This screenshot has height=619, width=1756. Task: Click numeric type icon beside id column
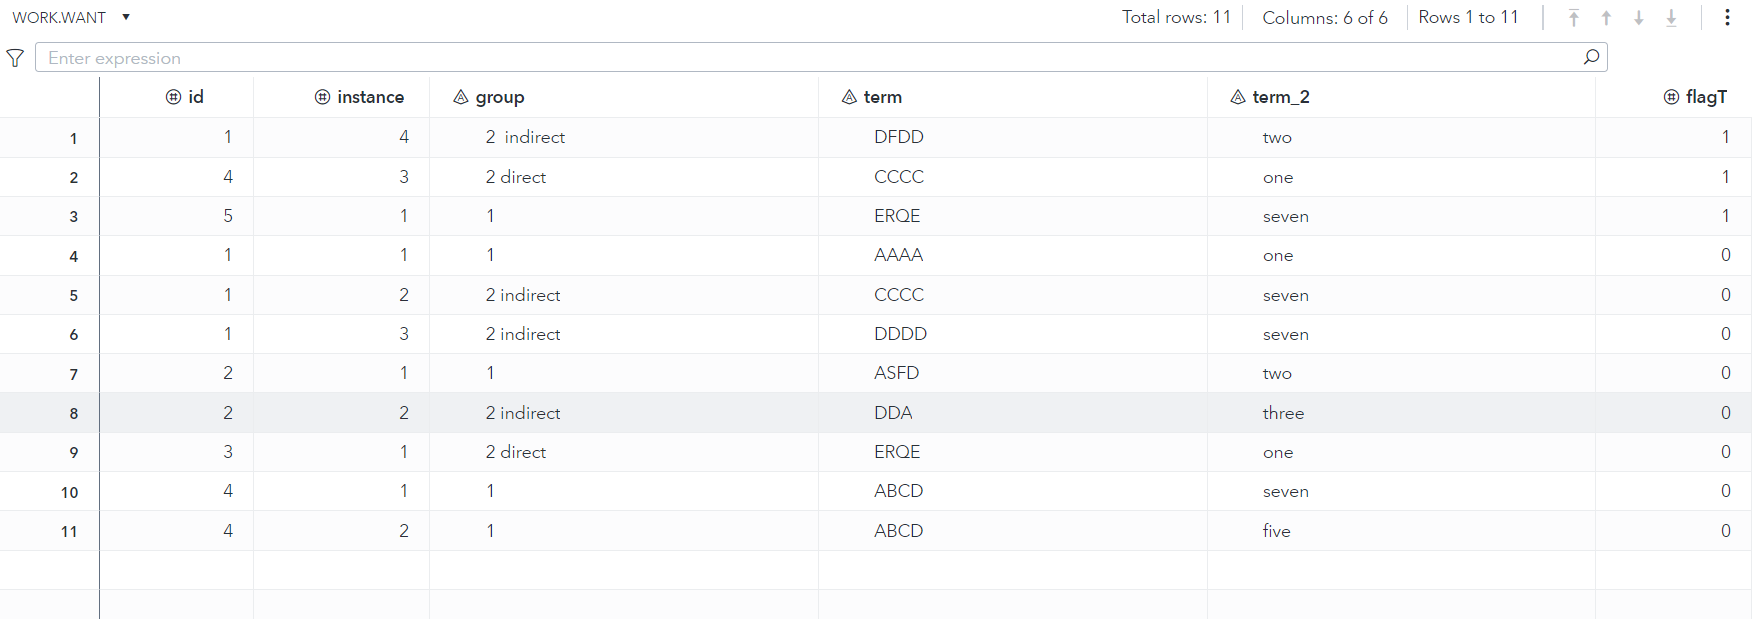(173, 97)
